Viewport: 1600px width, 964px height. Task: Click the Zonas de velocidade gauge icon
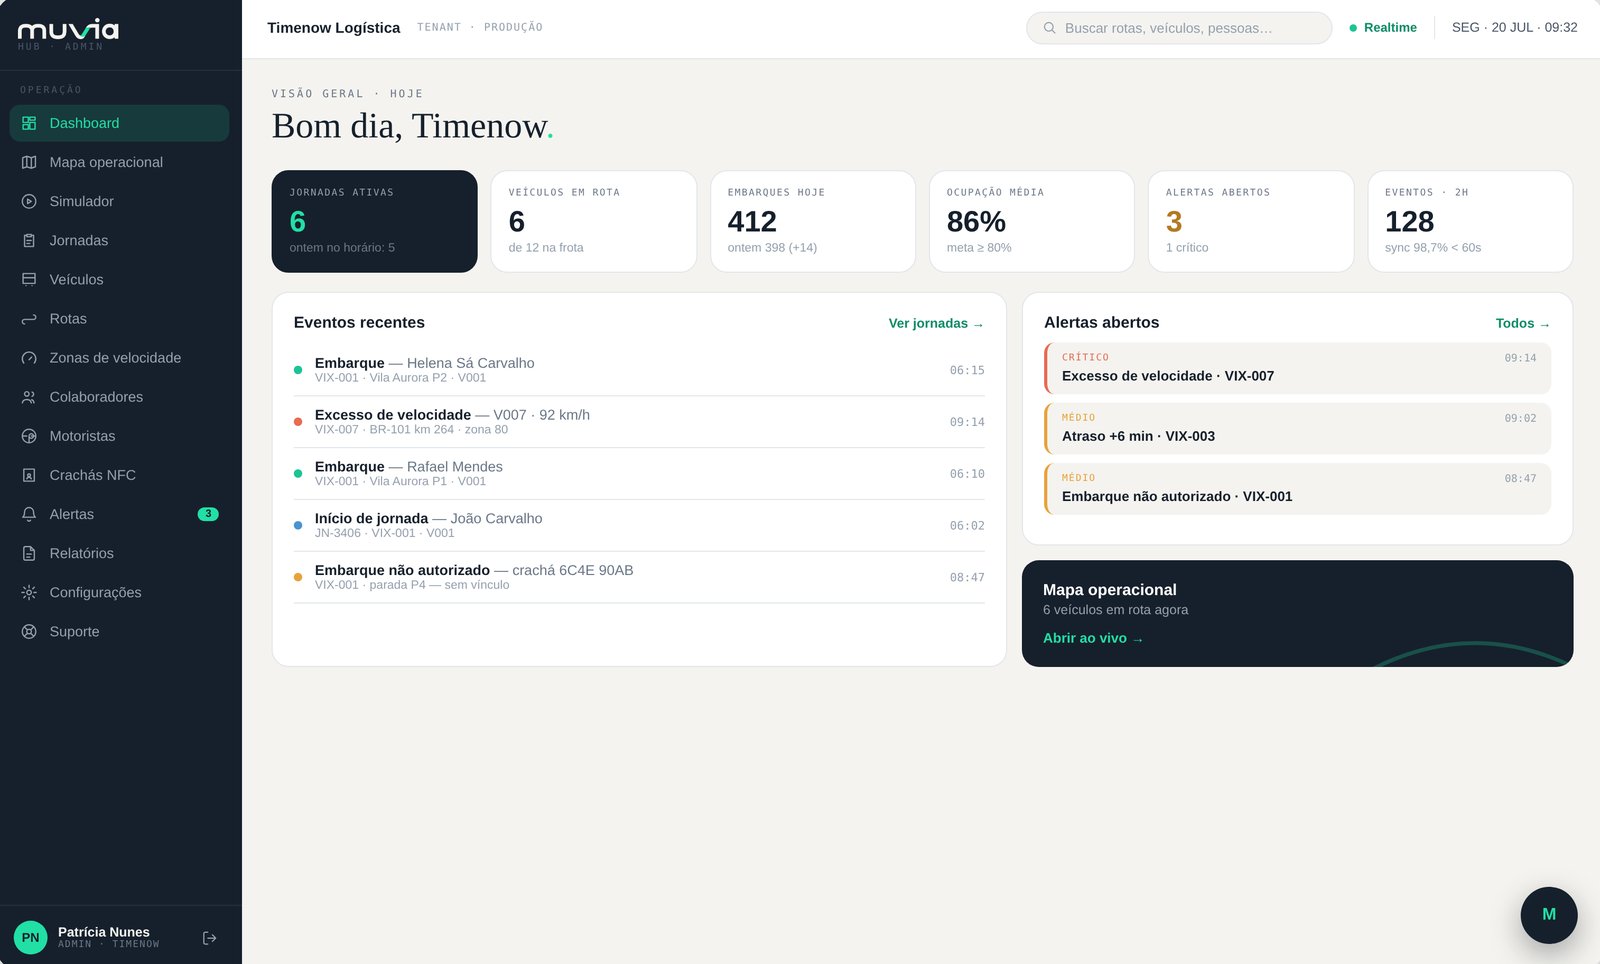29,358
